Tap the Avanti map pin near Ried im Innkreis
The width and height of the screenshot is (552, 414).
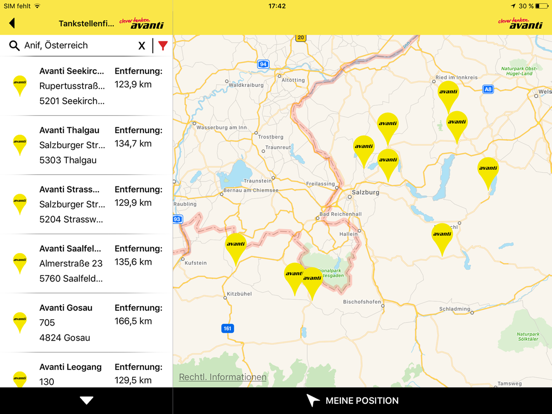point(448,97)
